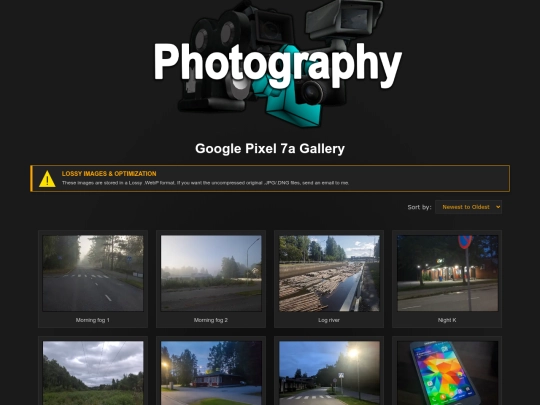
Task: Open the Sort by dropdown menu
Action: 468,207
